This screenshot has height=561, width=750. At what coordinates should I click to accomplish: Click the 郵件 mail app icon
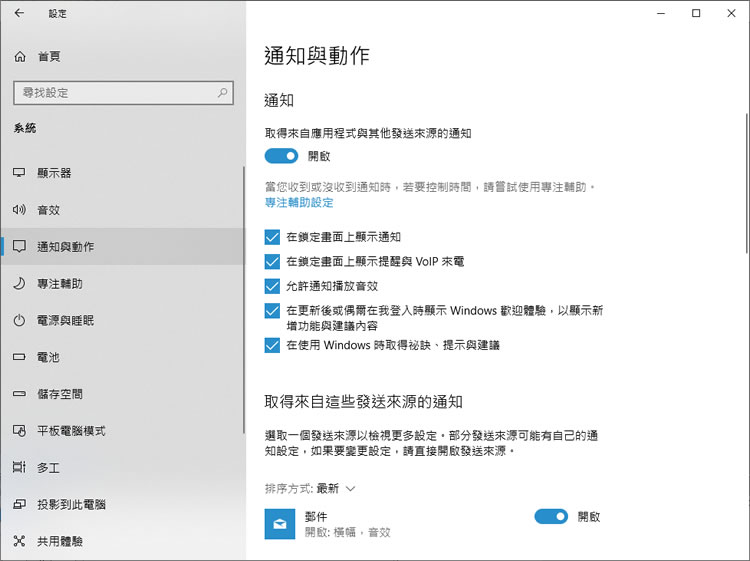point(280,524)
